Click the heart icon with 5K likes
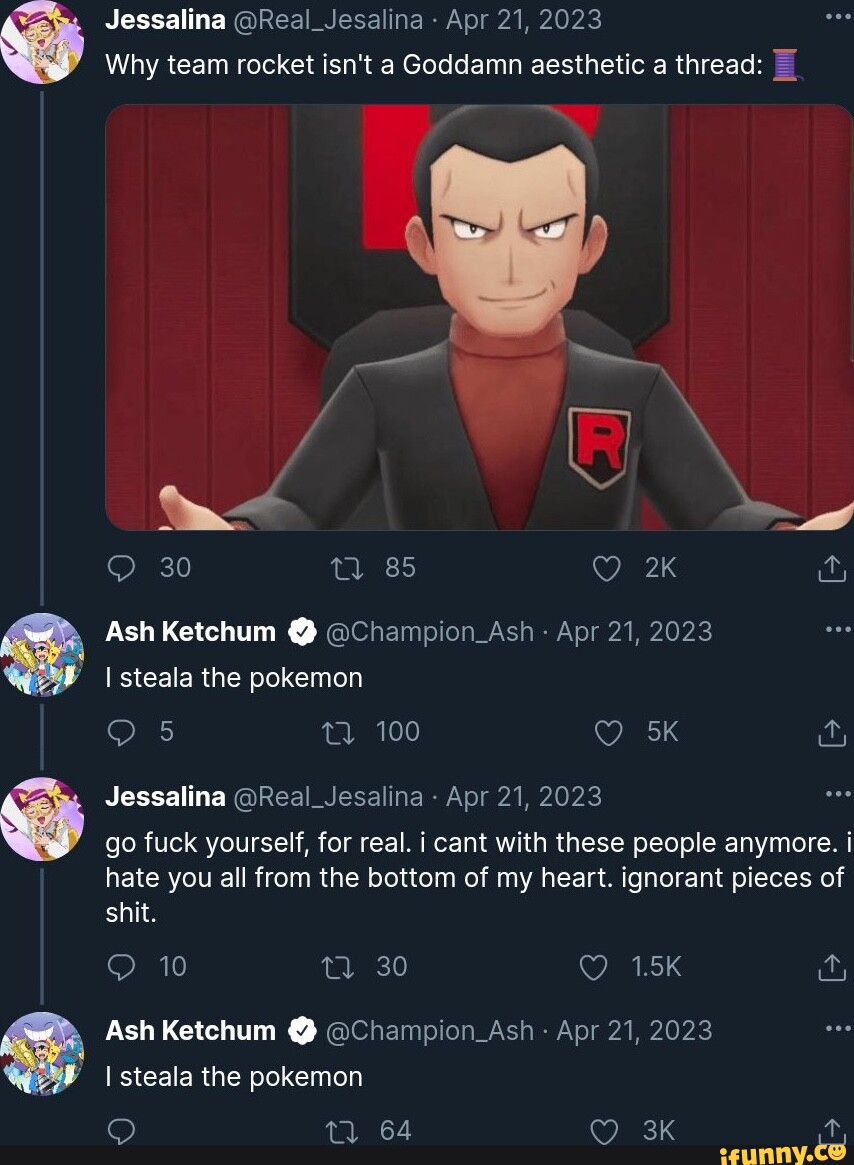 [x=608, y=732]
